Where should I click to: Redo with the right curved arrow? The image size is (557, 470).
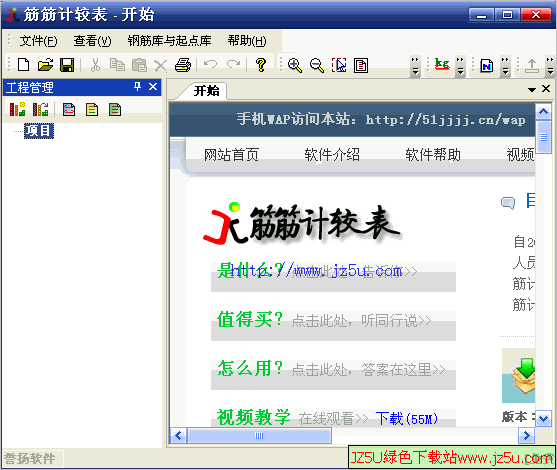point(233,64)
